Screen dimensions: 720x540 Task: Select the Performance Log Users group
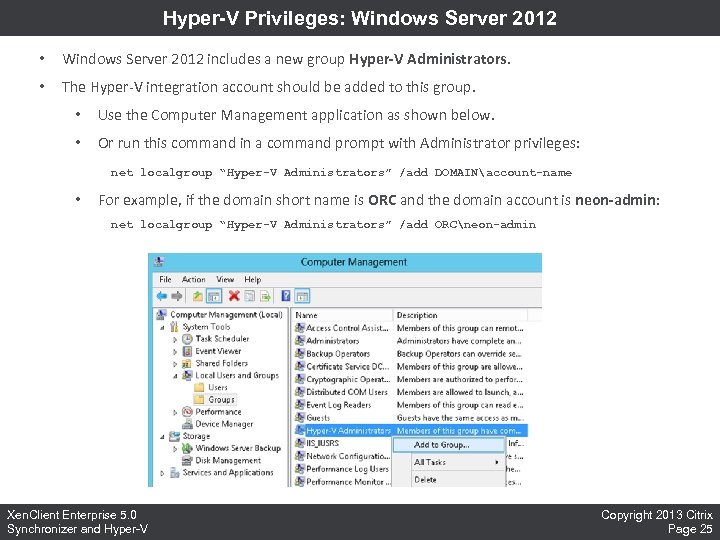(343, 469)
